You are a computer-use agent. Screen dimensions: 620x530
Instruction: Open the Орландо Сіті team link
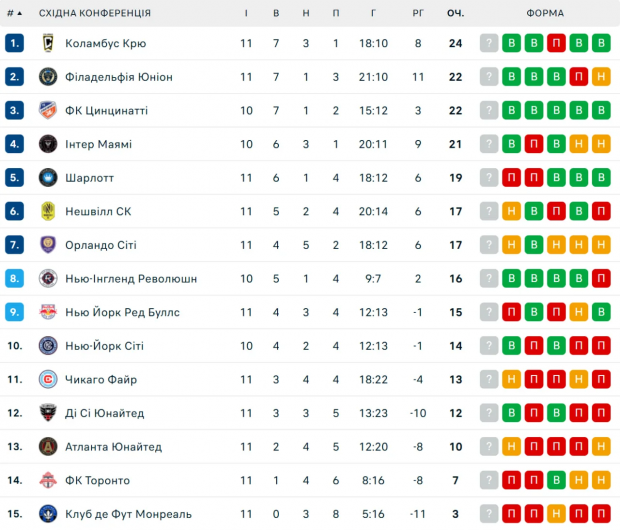click(x=101, y=245)
